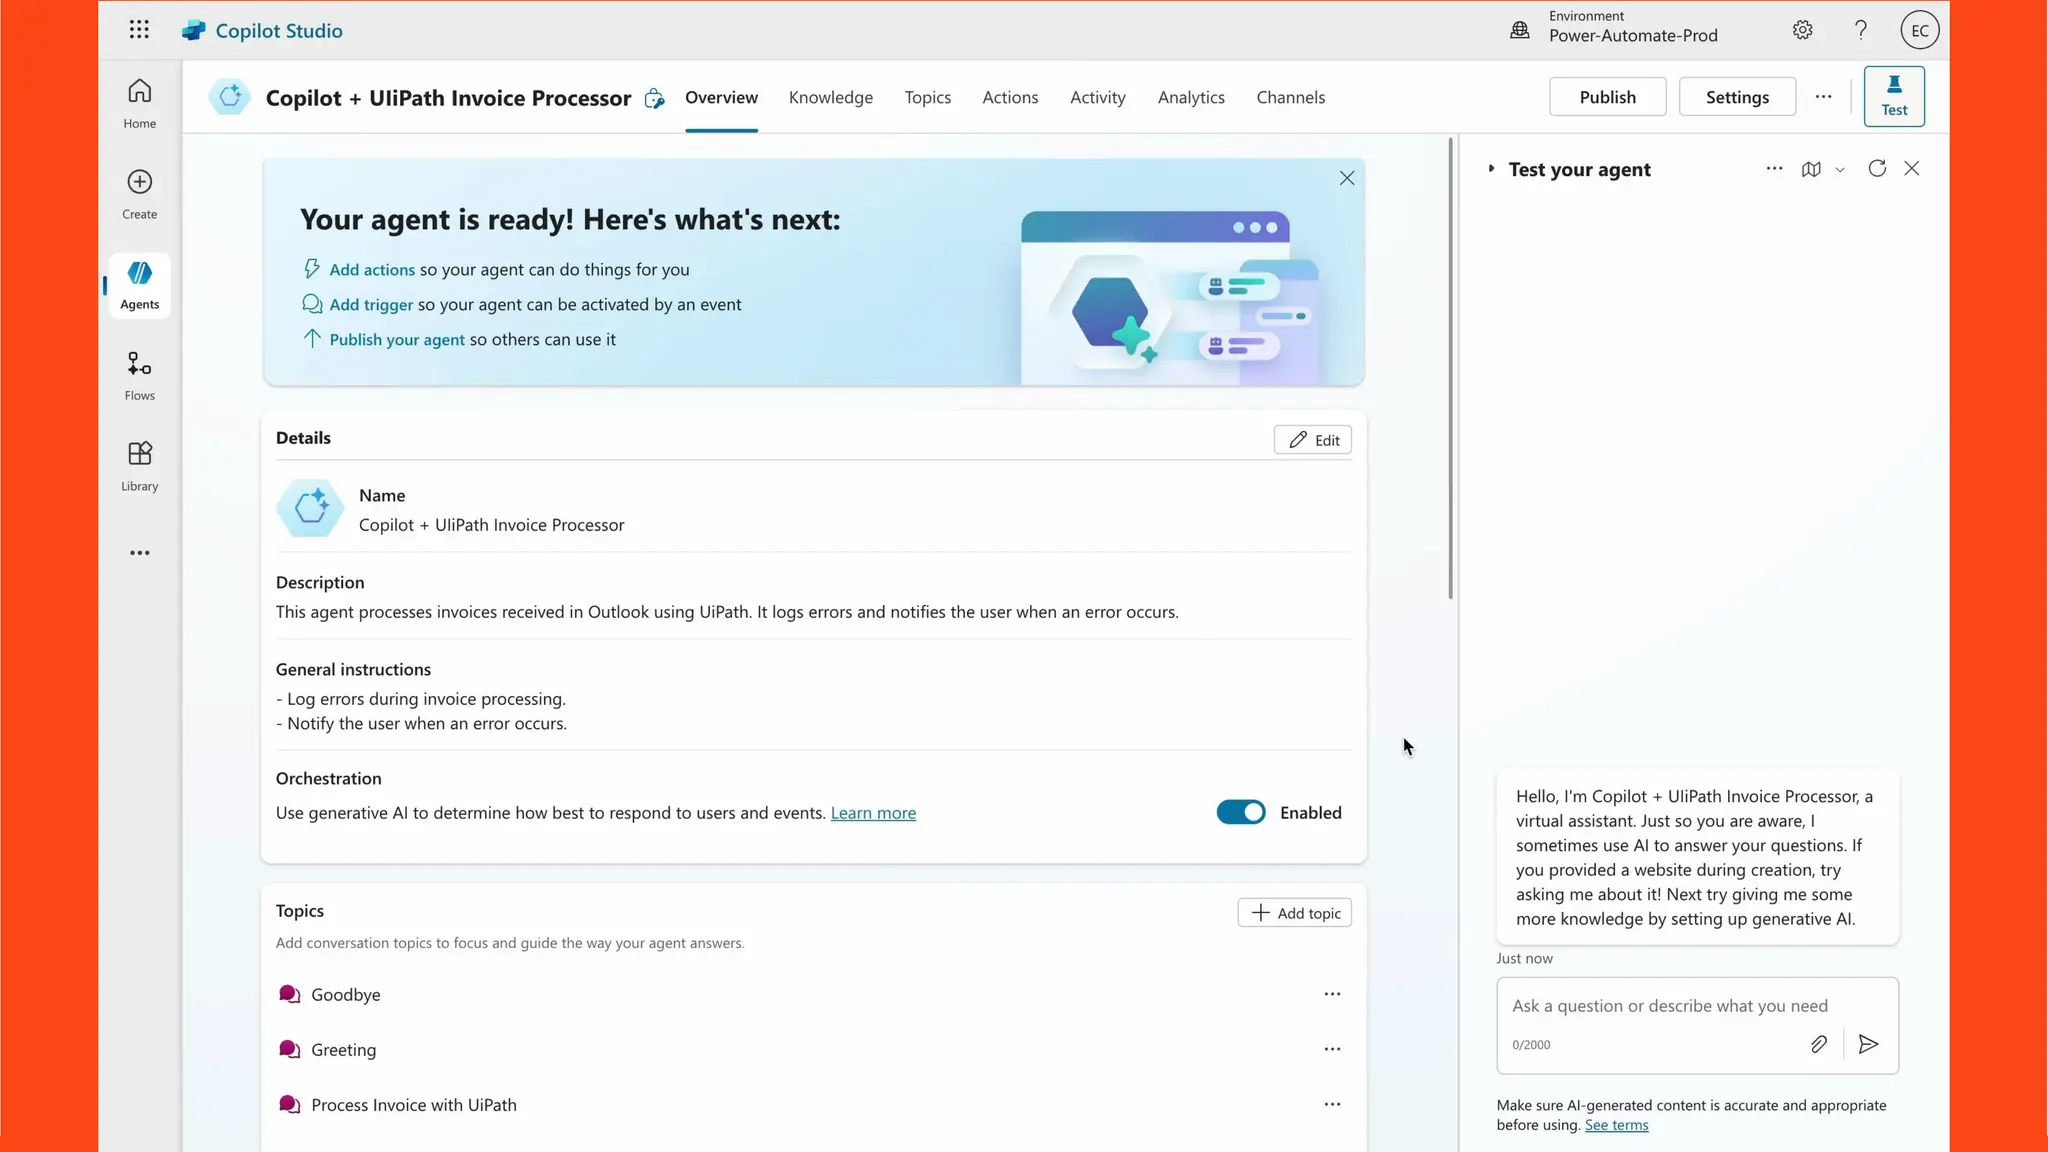Toggle the Test panel button
The width and height of the screenshot is (2048, 1152).
pos(1893,97)
